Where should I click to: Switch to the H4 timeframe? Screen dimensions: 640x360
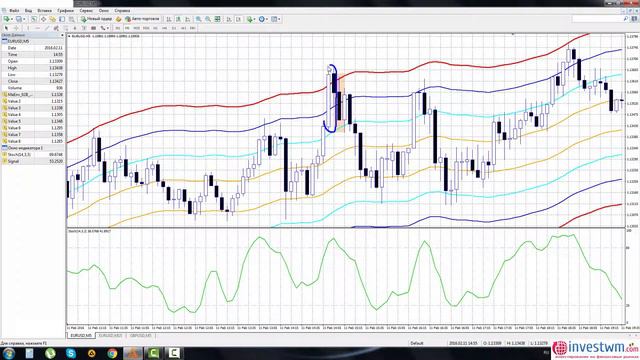coord(164,28)
